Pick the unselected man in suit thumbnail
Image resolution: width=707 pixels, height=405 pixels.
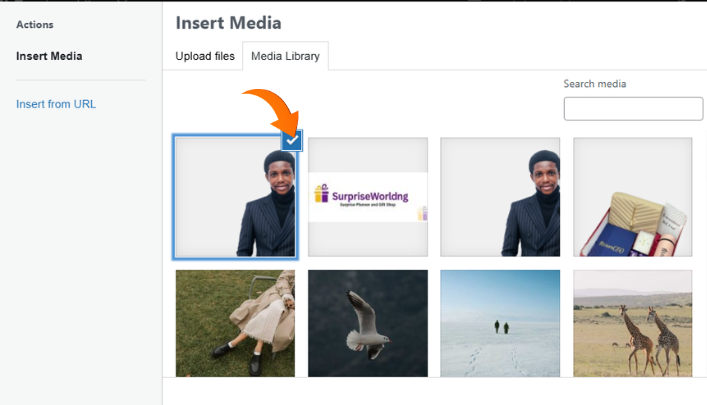(500, 198)
